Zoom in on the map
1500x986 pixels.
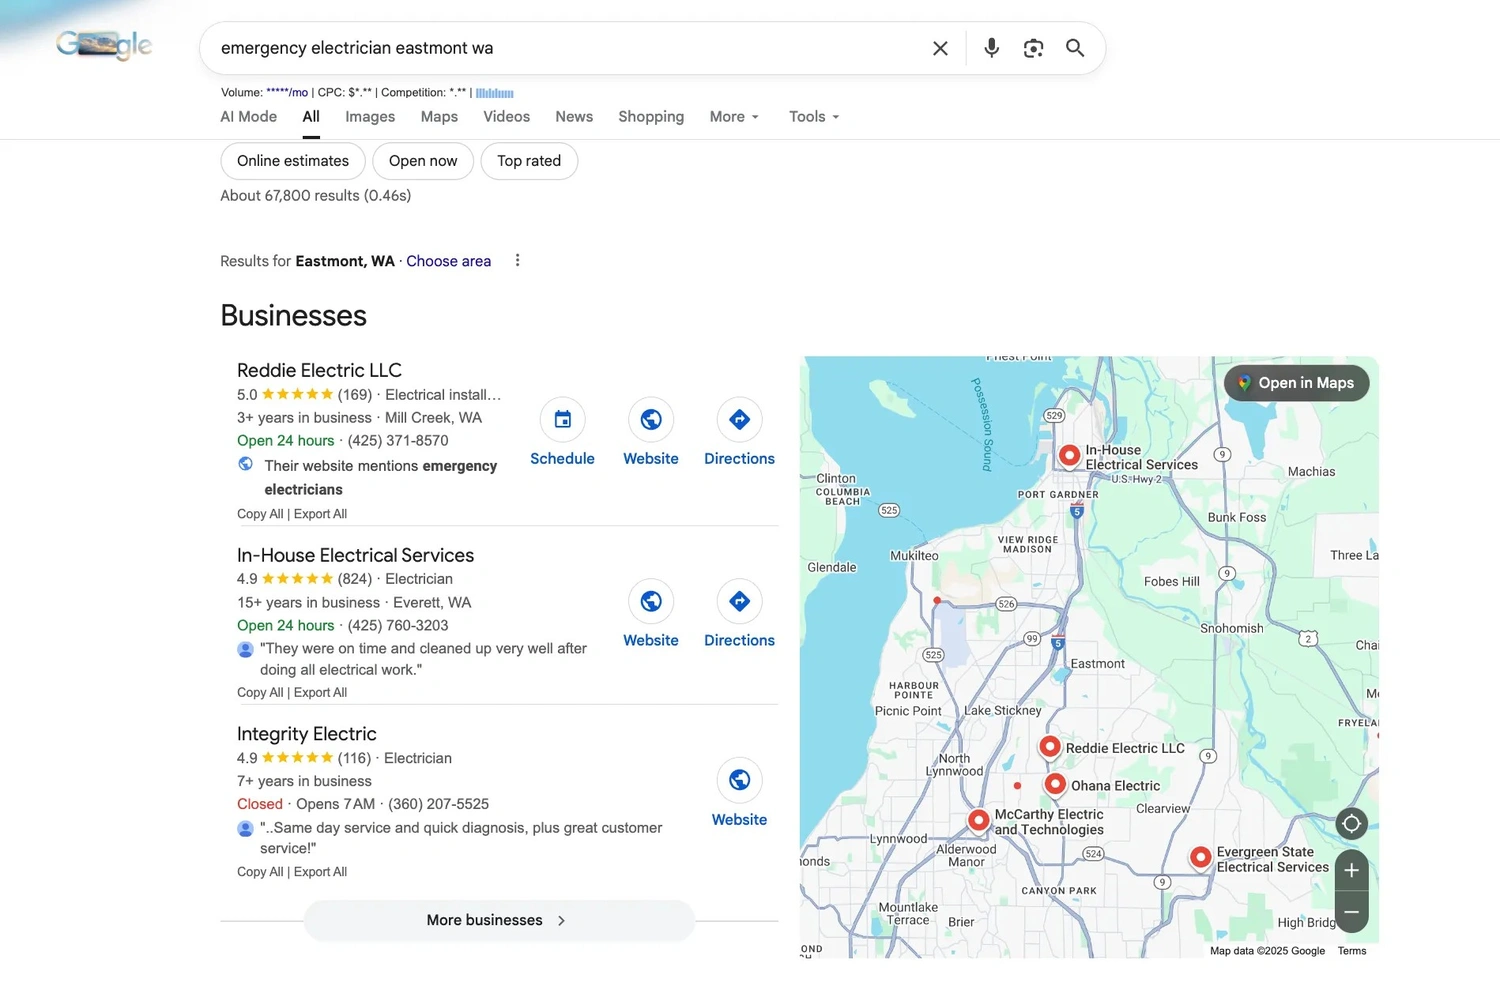coord(1351,870)
